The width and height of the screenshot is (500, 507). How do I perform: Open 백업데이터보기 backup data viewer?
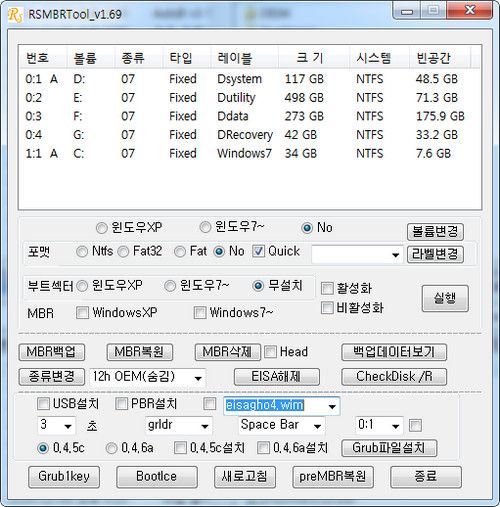(x=394, y=352)
